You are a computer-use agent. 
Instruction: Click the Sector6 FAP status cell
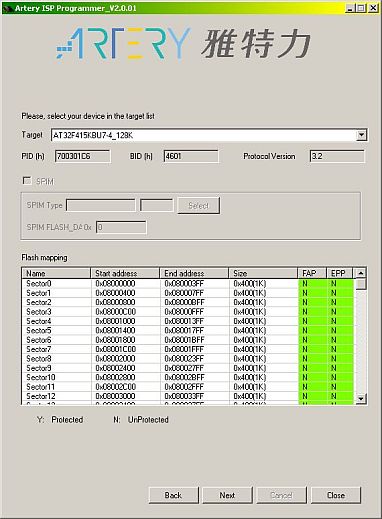pos(312,340)
